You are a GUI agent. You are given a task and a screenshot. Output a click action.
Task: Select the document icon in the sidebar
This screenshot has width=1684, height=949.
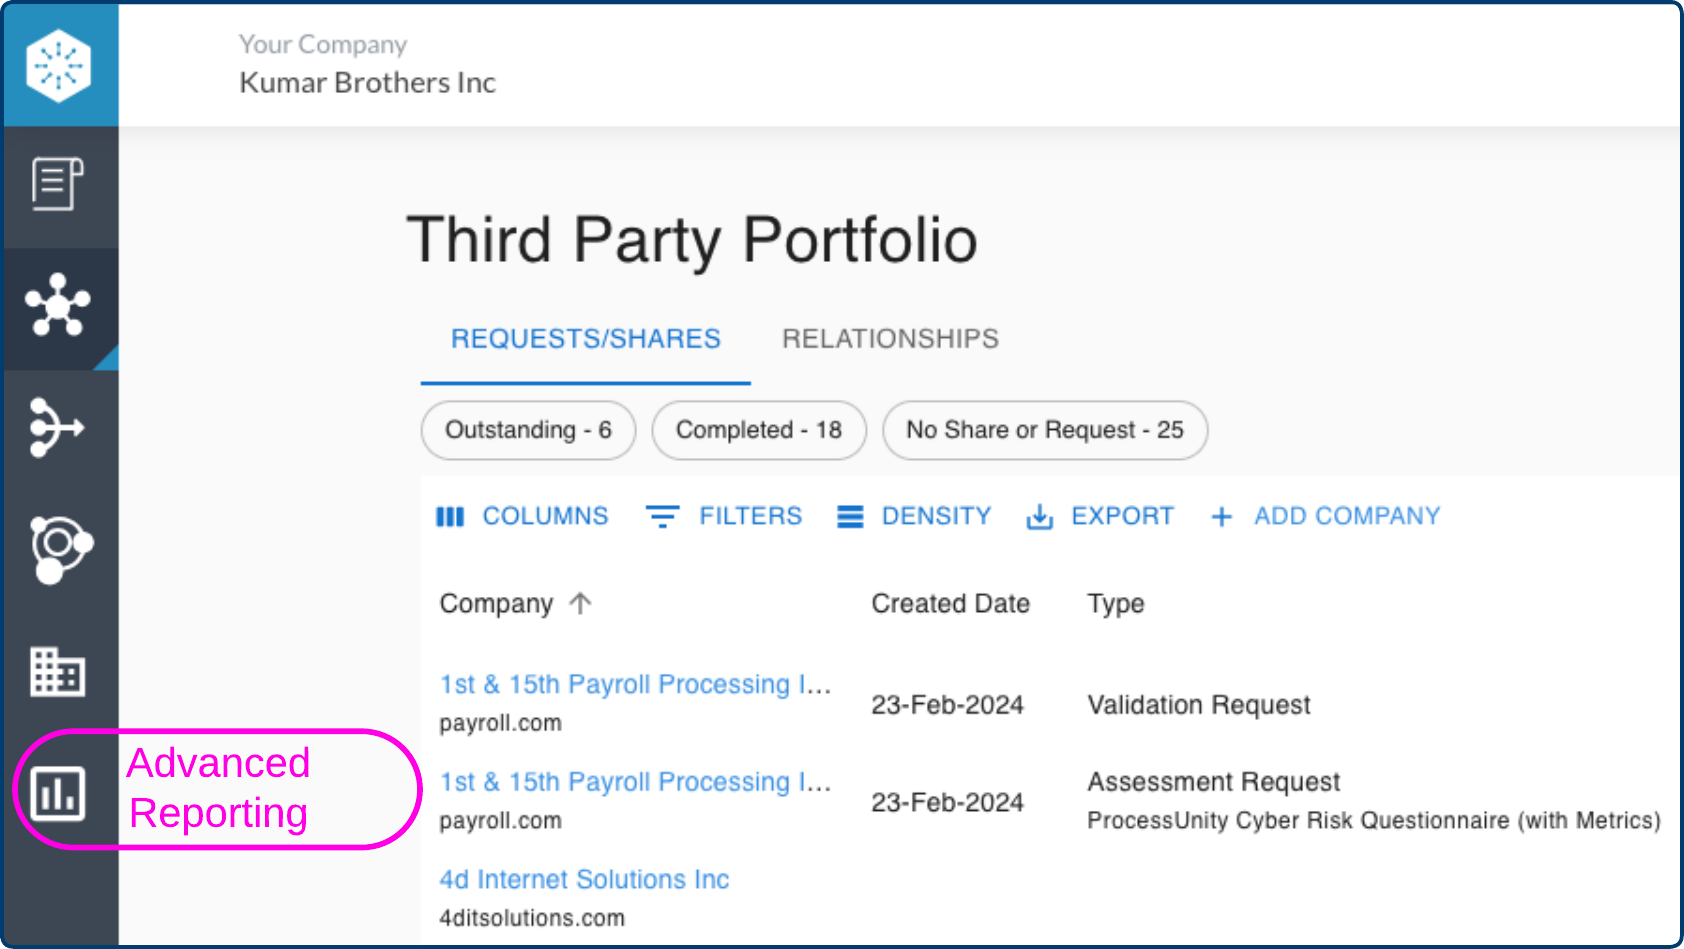click(57, 185)
